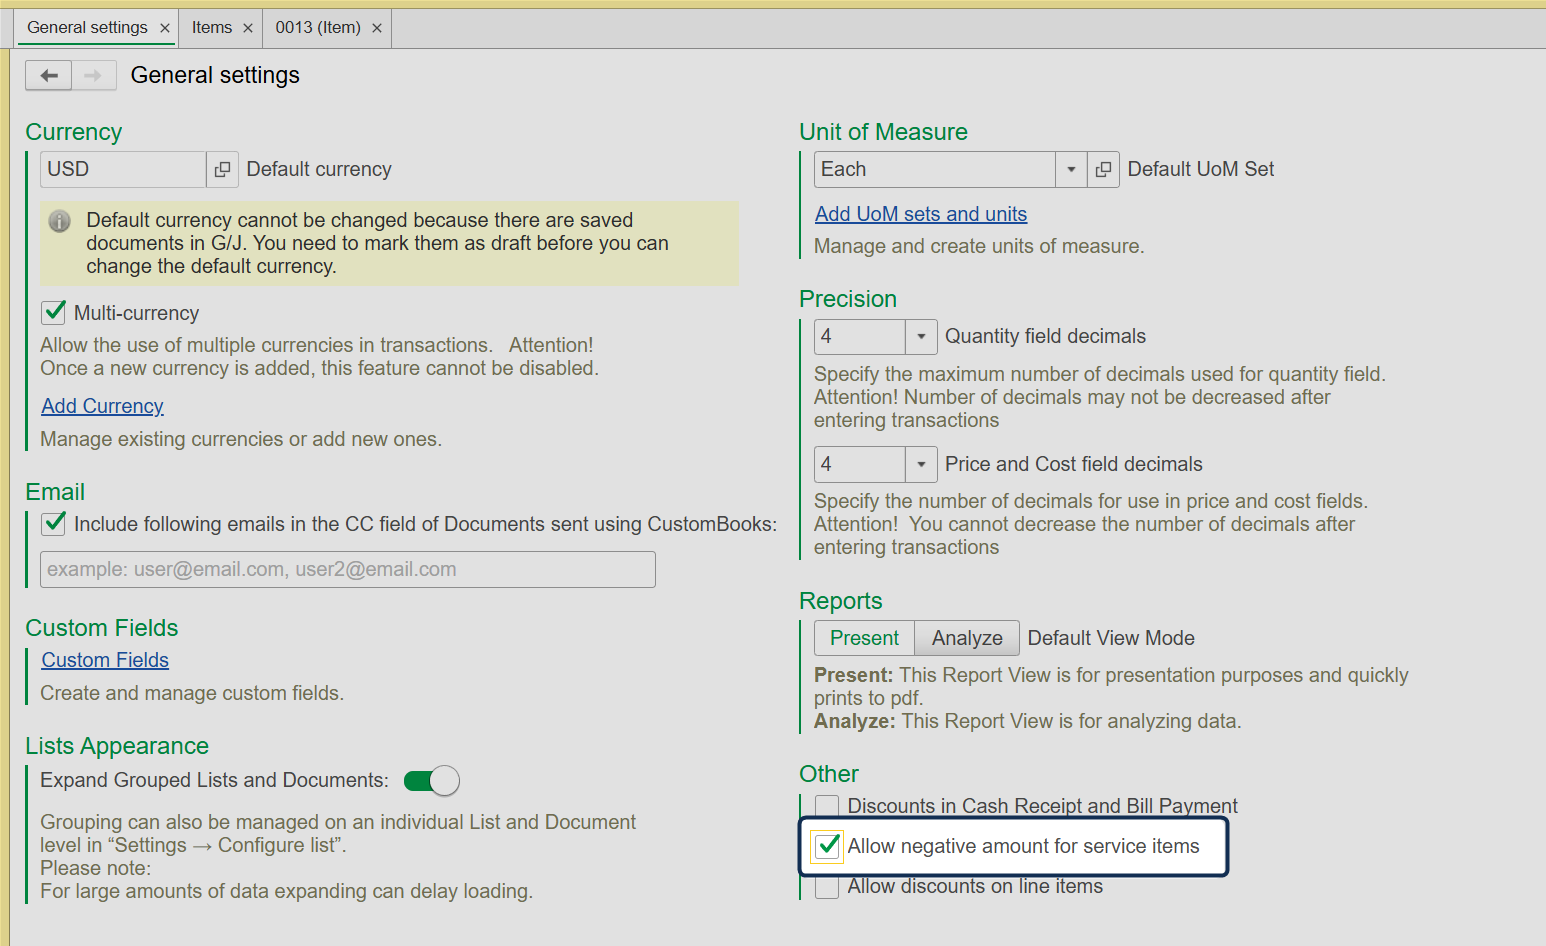Image resolution: width=1546 pixels, height=946 pixels.
Task: Open the Quantity field decimals dropdown
Action: coord(921,337)
